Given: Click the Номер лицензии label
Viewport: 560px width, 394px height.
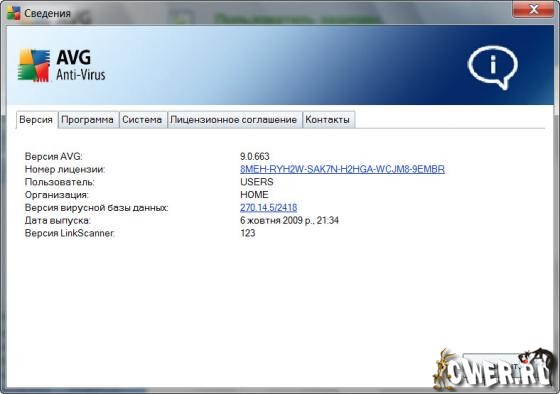Looking at the screenshot, I should [65, 169].
